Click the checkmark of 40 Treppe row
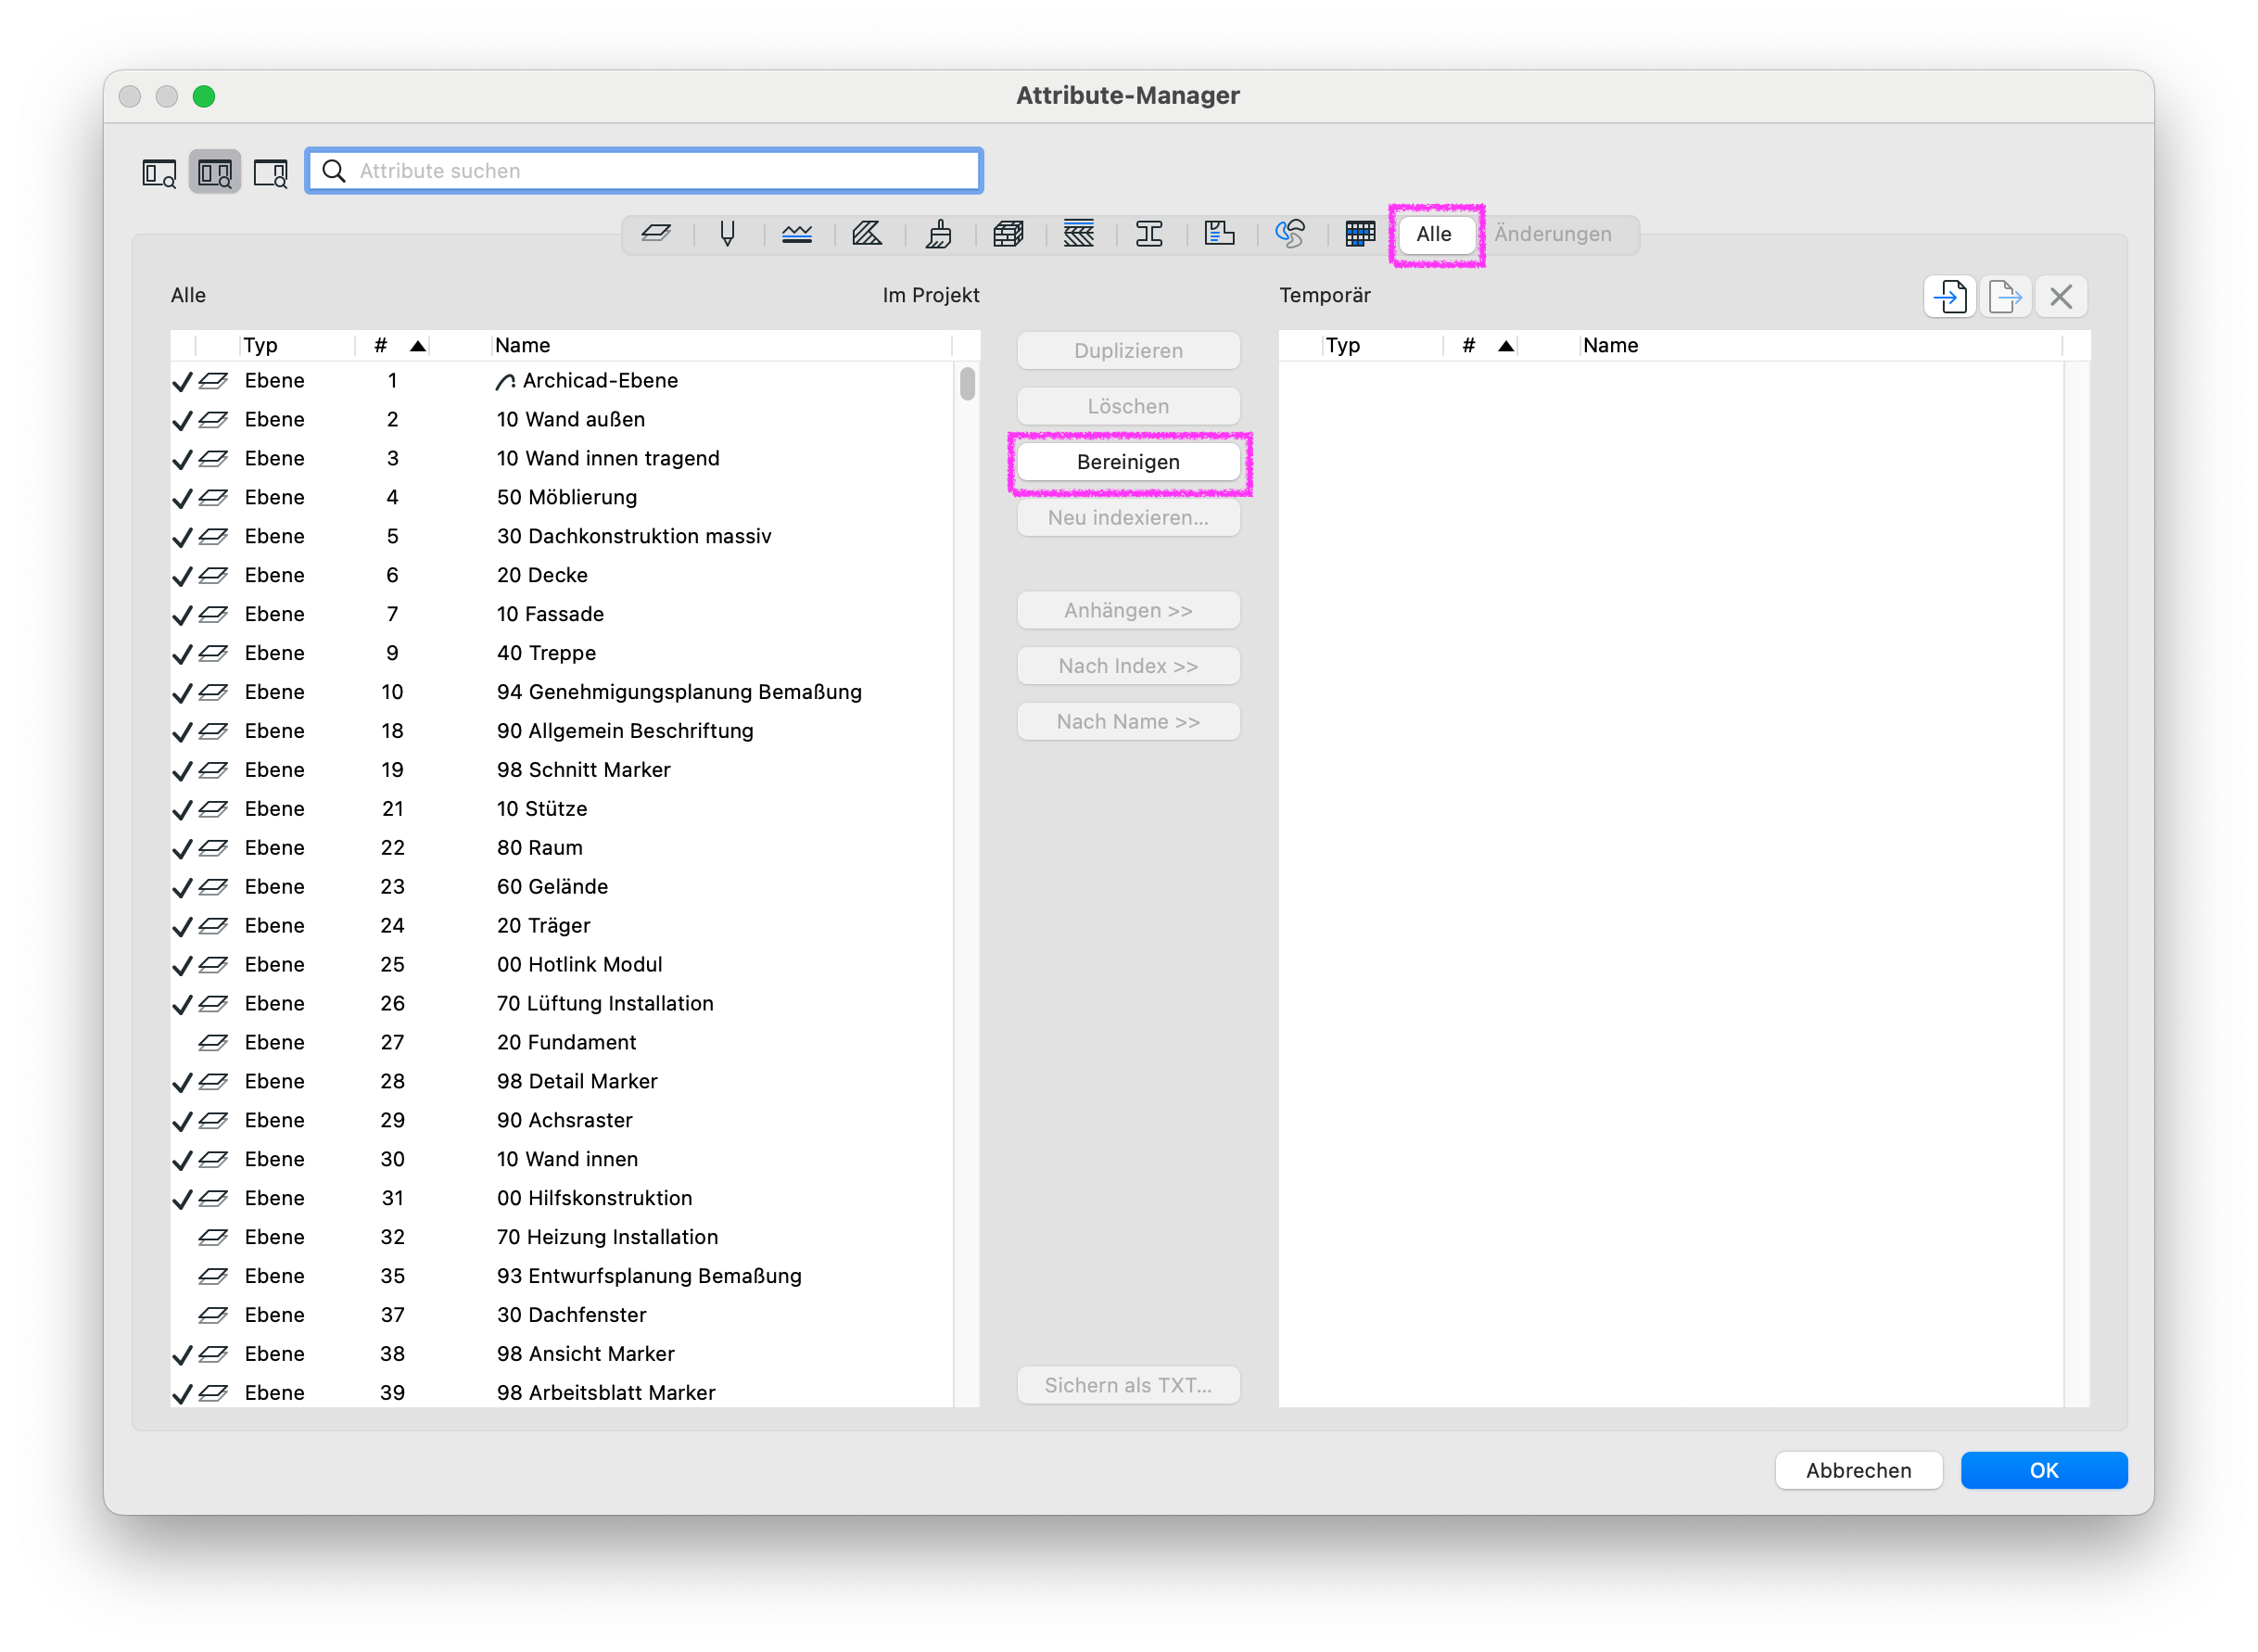 point(182,655)
